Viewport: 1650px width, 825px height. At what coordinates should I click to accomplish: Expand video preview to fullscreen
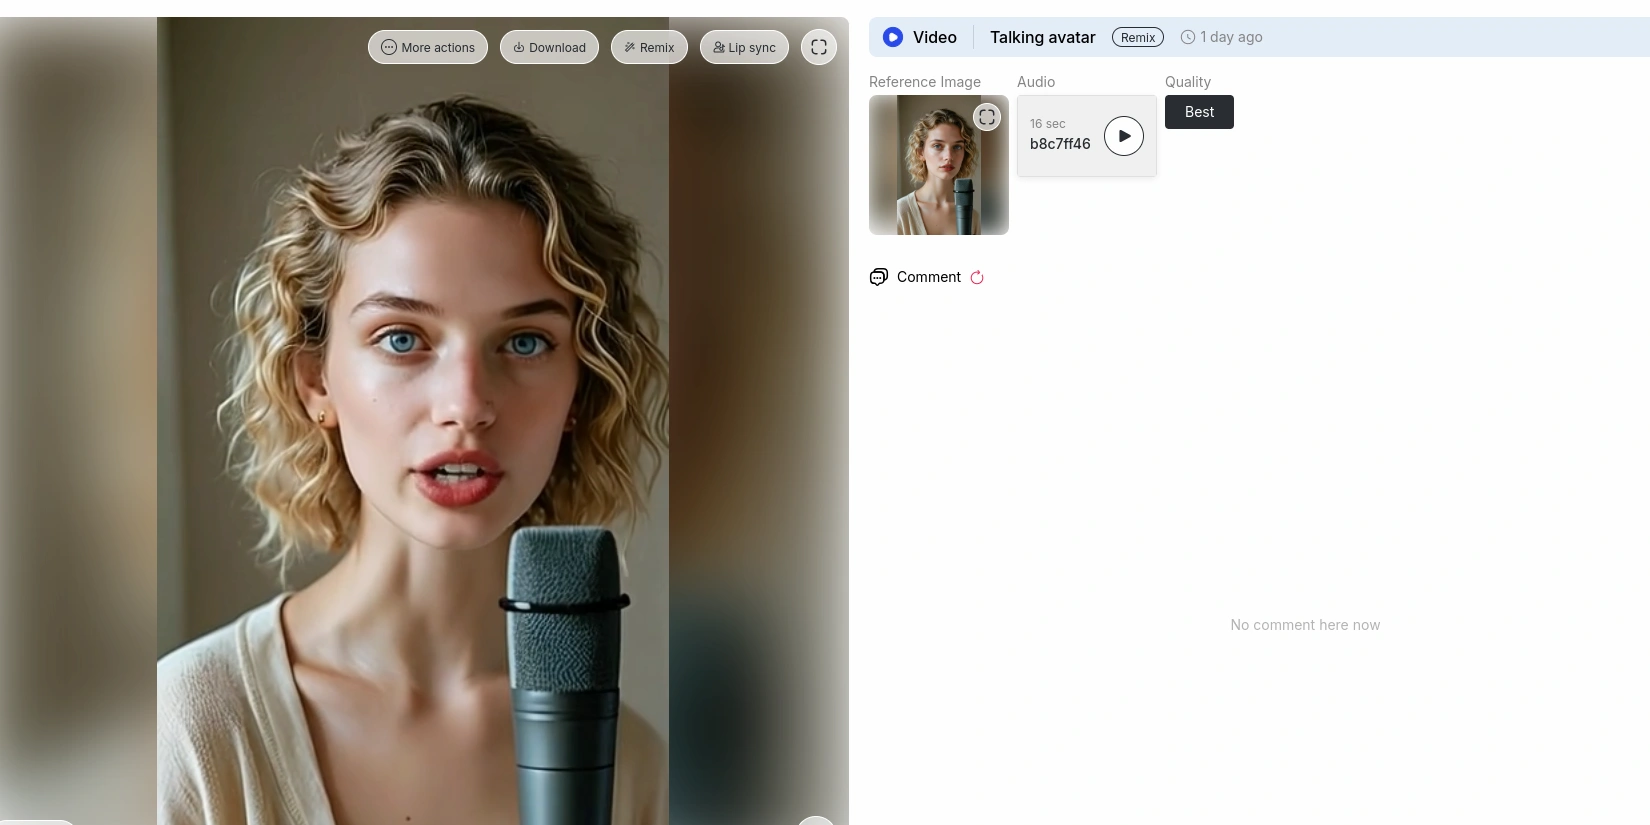[x=818, y=47]
